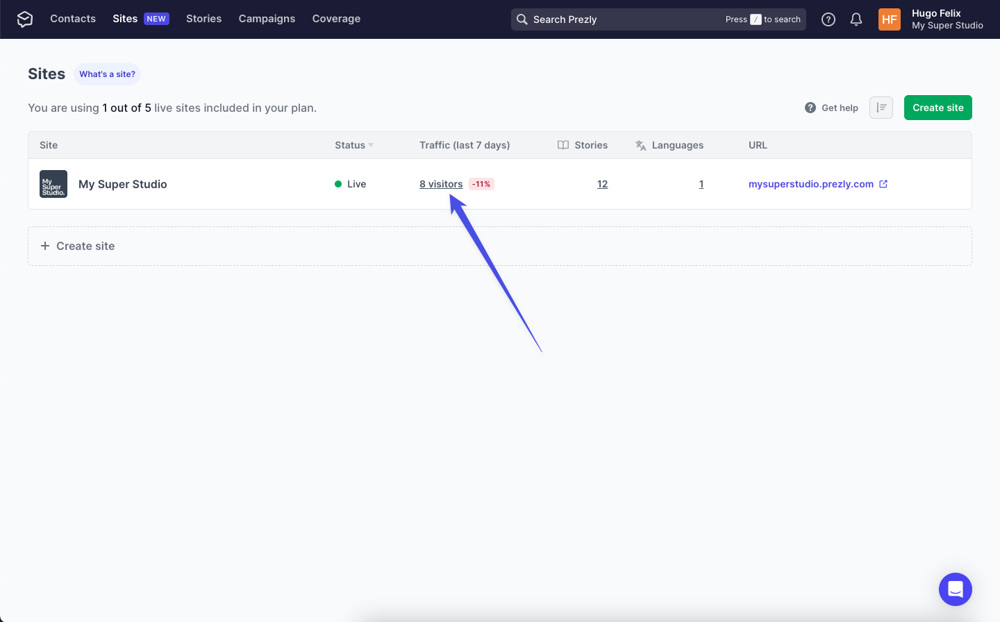Click the Traffic (last 7 days) header
The width and height of the screenshot is (1000, 622).
pyautogui.click(x=464, y=145)
